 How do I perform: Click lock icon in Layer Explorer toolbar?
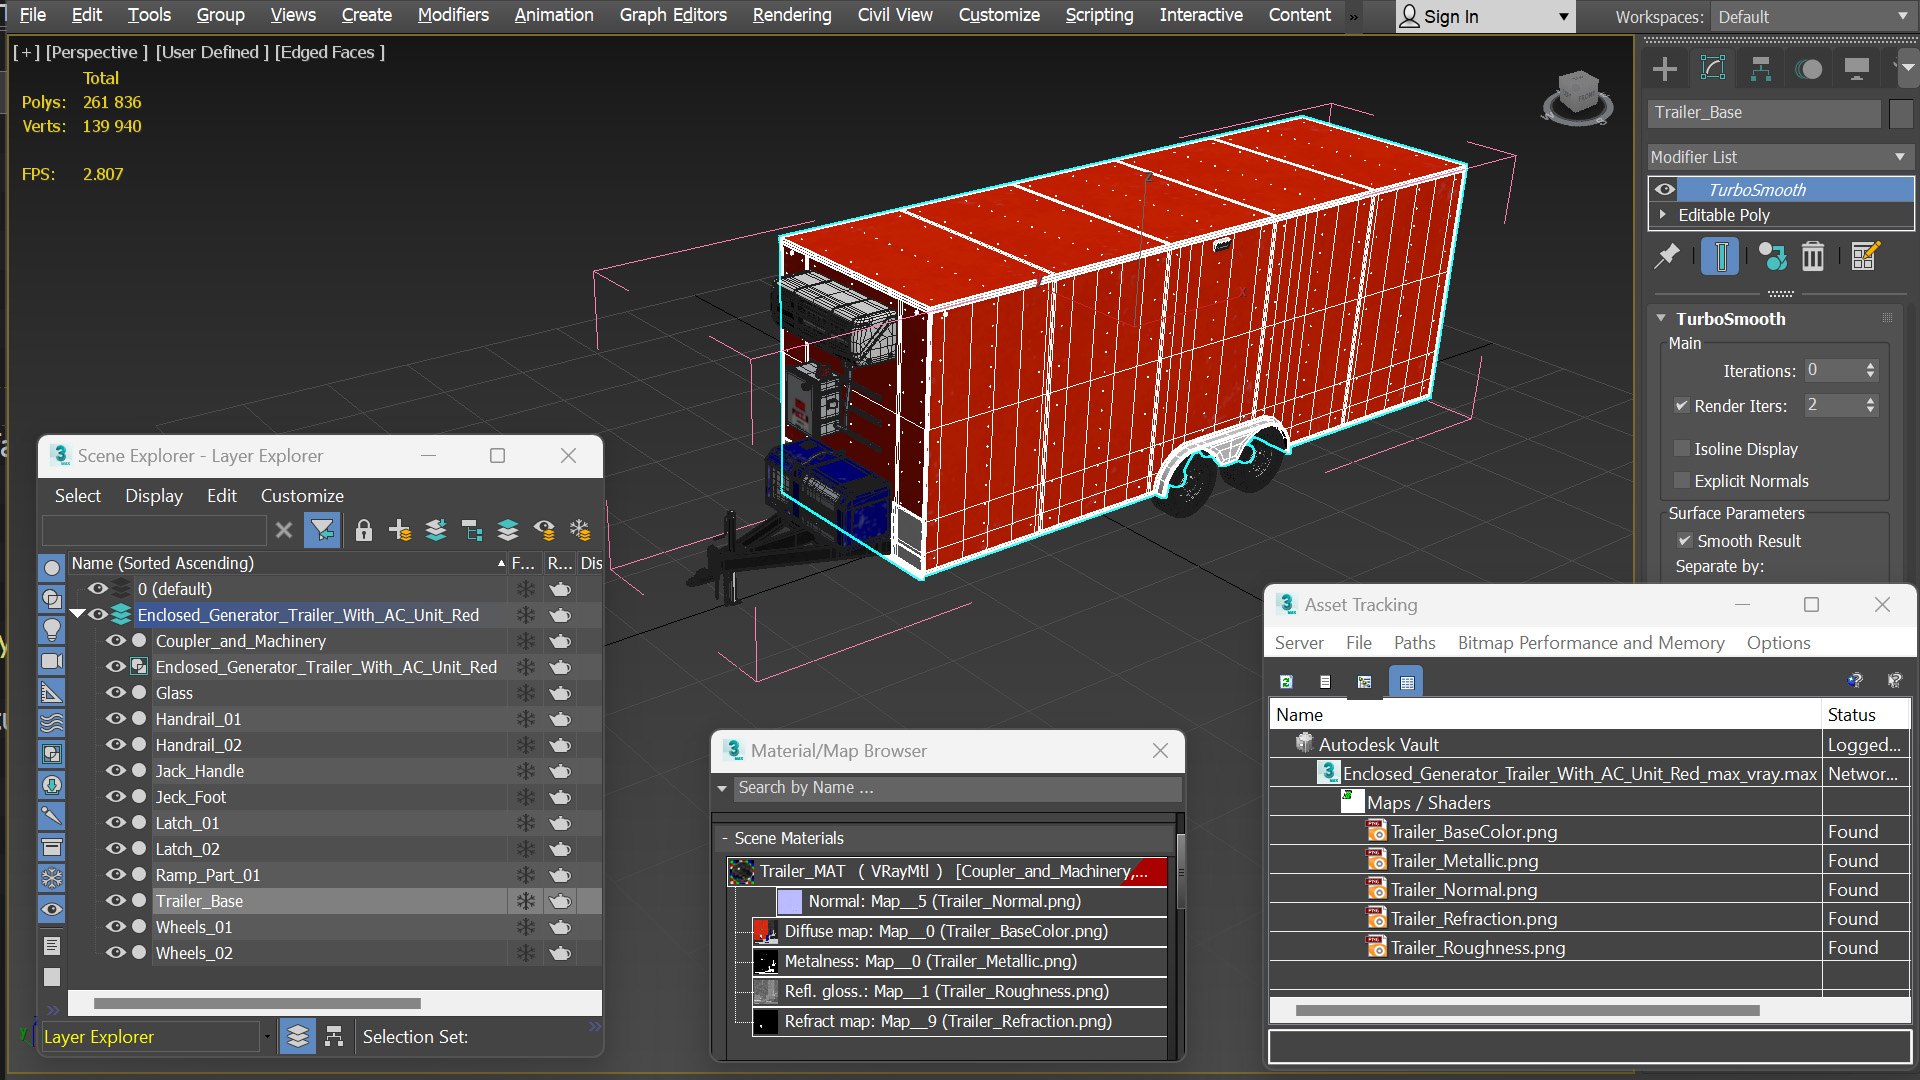364,531
